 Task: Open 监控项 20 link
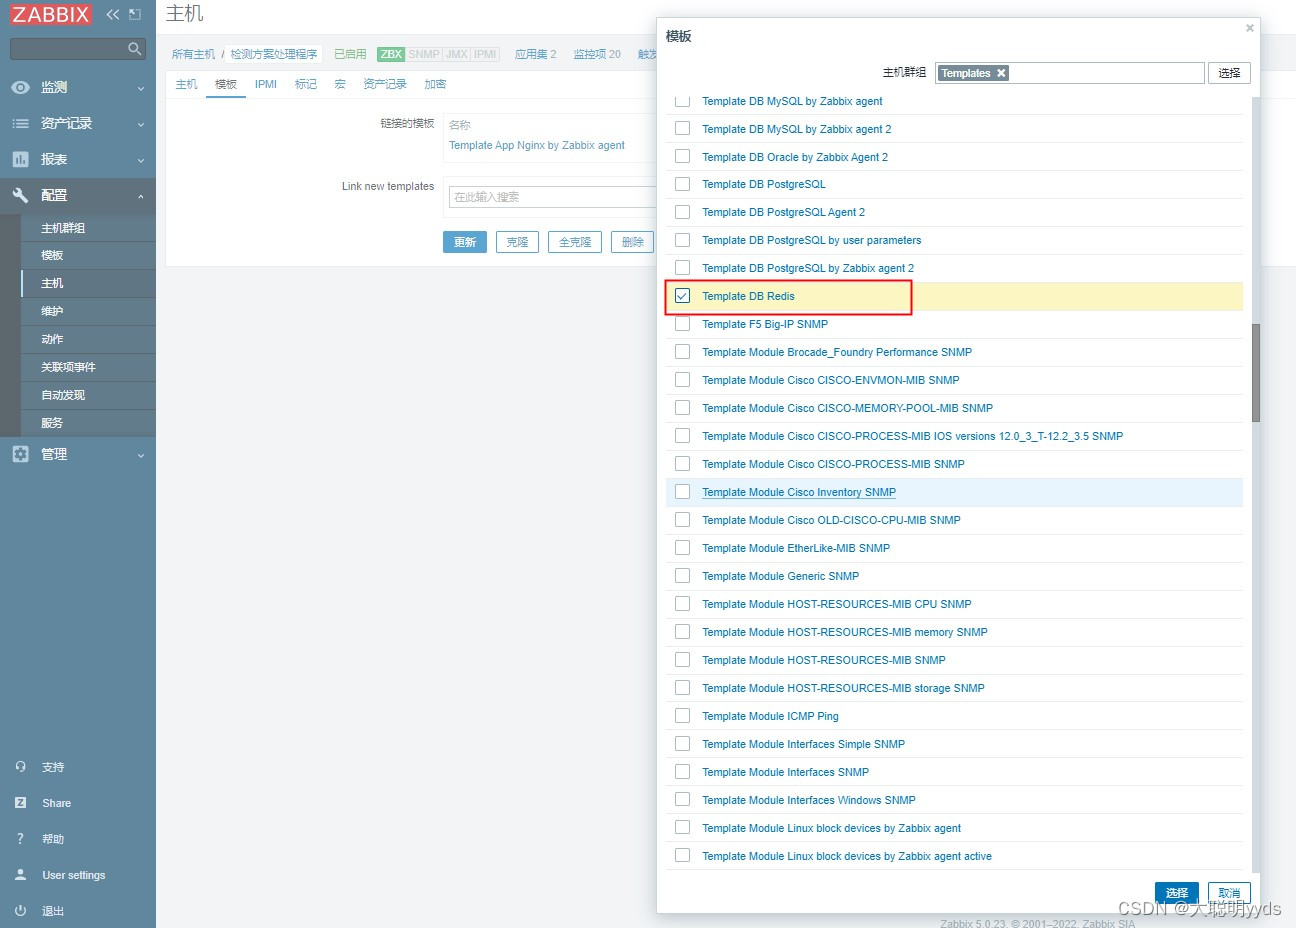597,54
